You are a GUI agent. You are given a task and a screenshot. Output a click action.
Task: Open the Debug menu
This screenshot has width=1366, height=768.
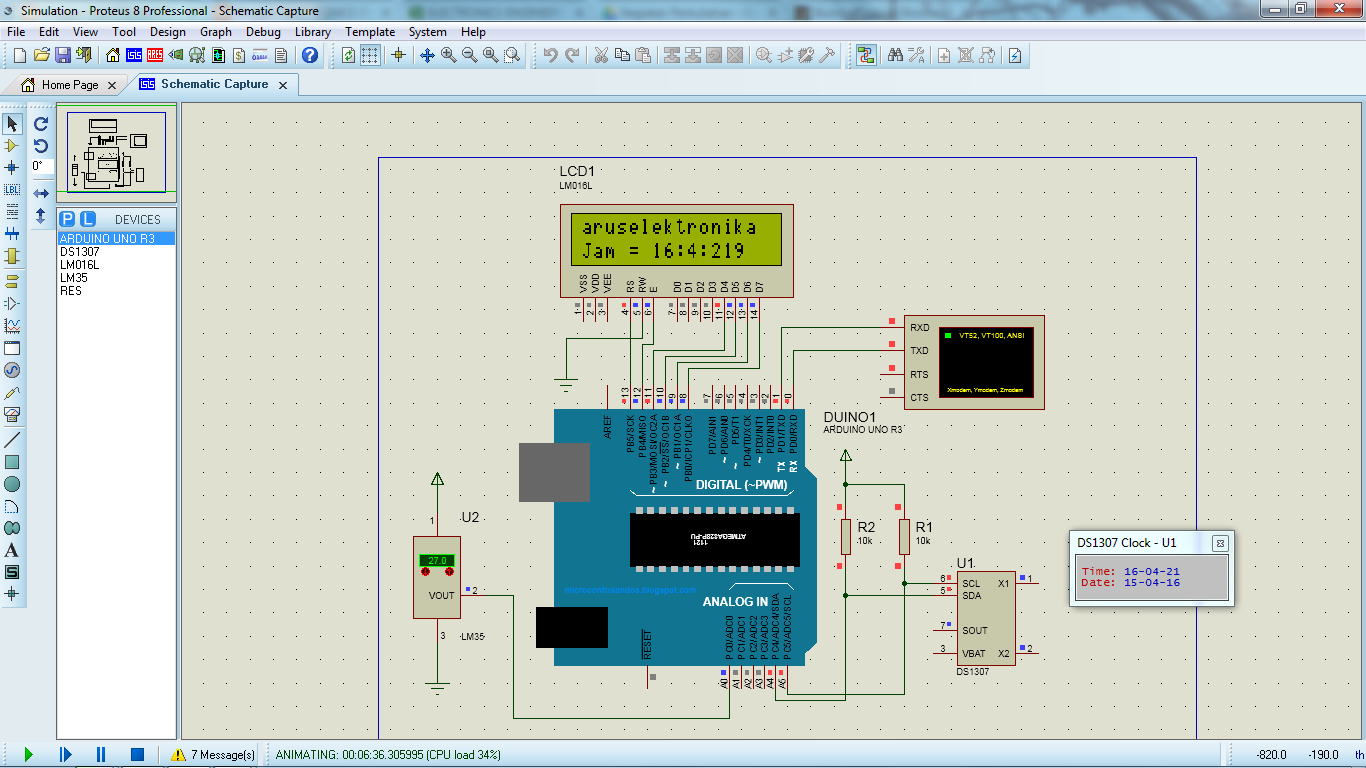(263, 31)
